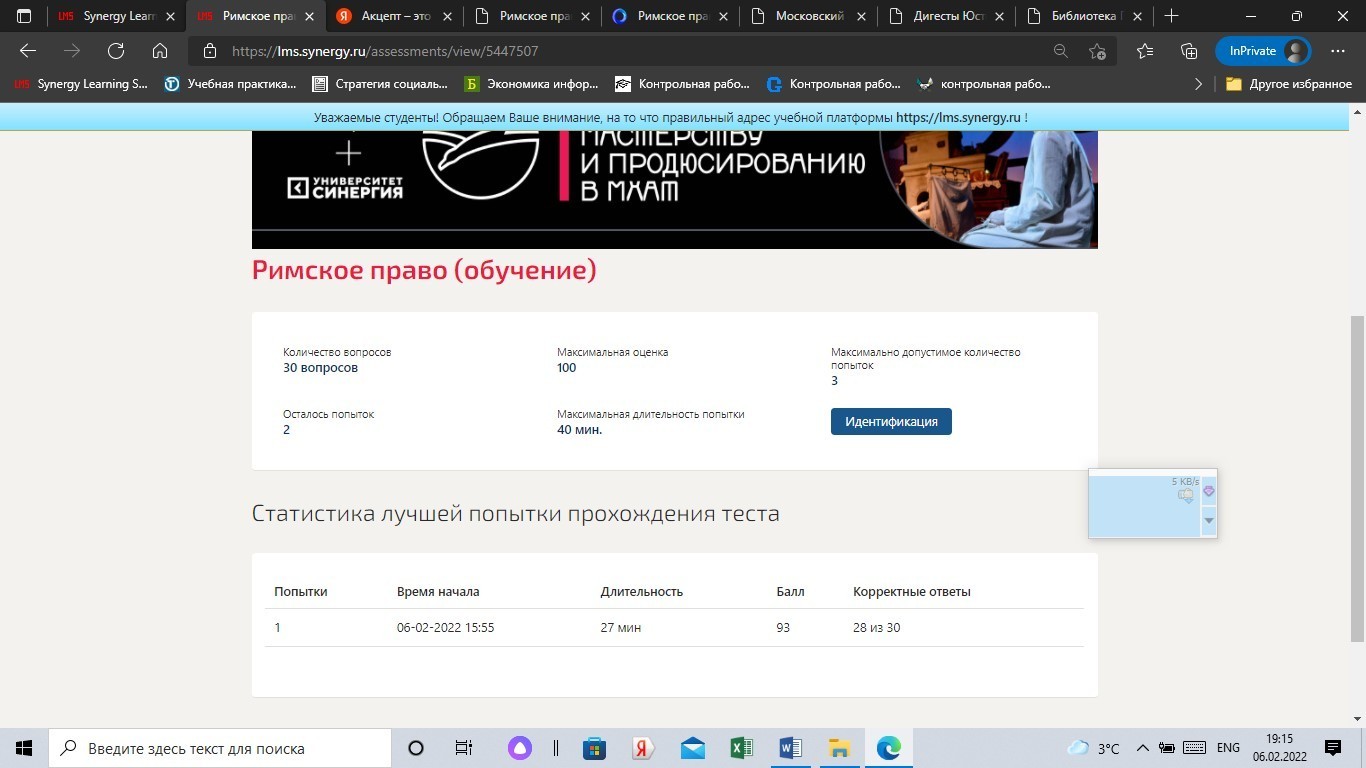Close the Акцепт – это tab

[x=446, y=16]
